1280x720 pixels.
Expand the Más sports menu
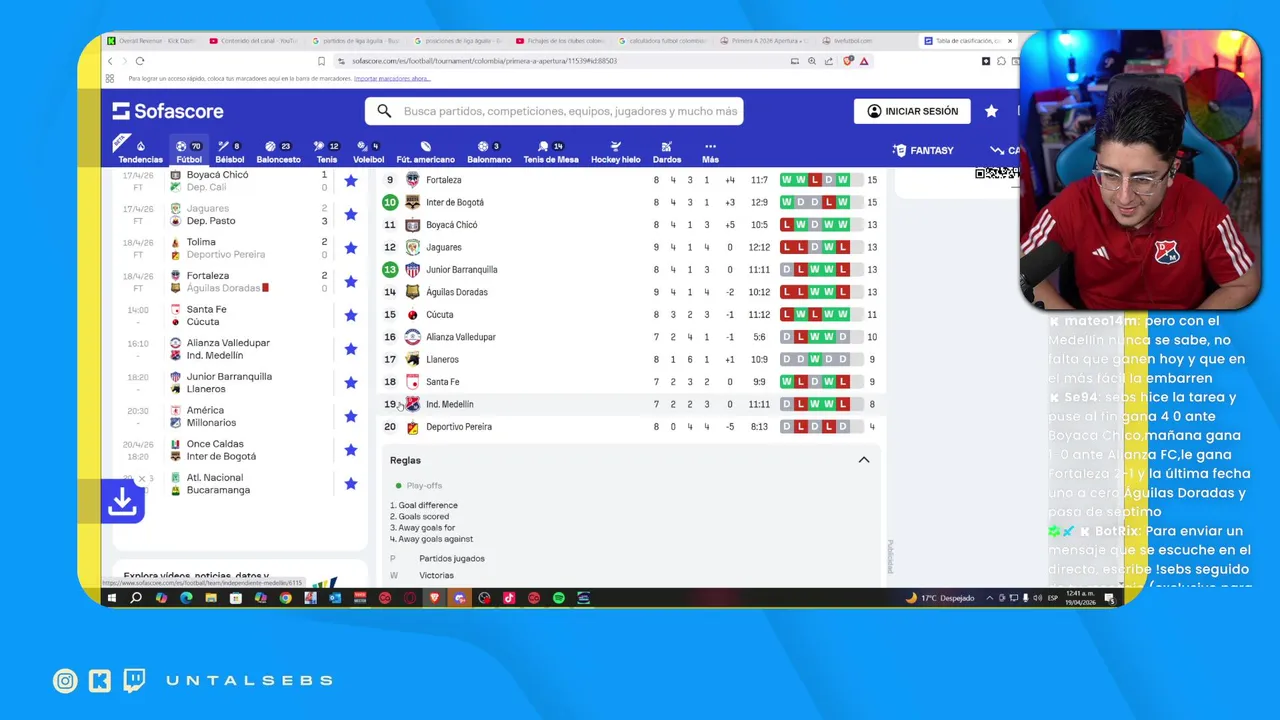(x=710, y=152)
